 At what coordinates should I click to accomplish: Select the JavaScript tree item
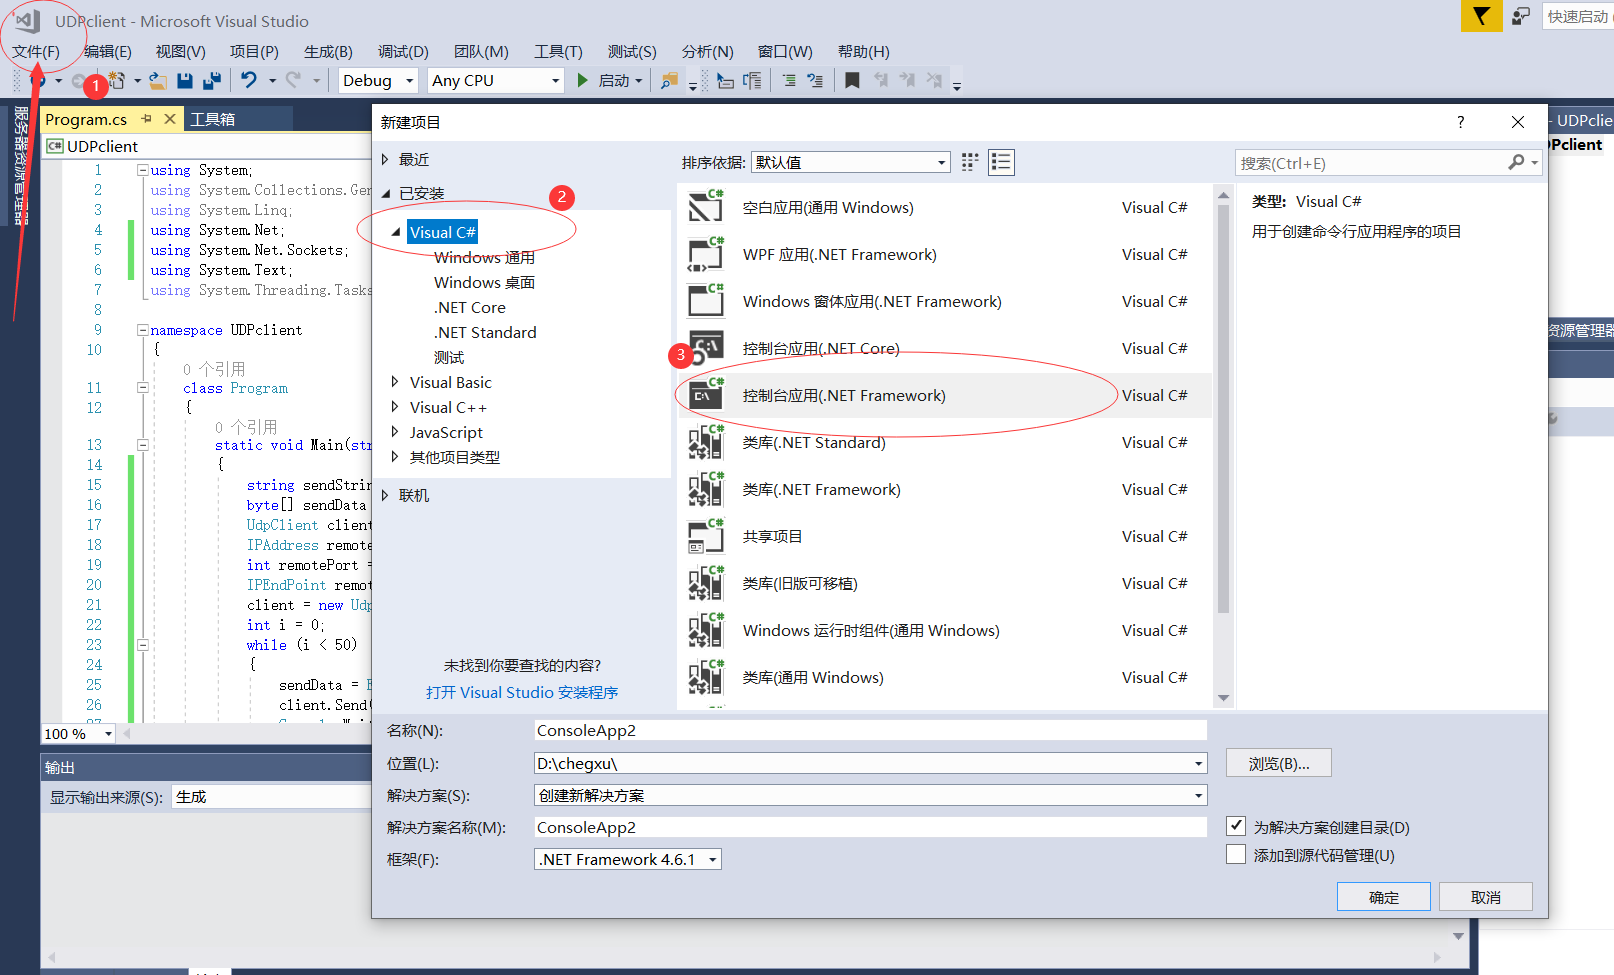point(446,432)
